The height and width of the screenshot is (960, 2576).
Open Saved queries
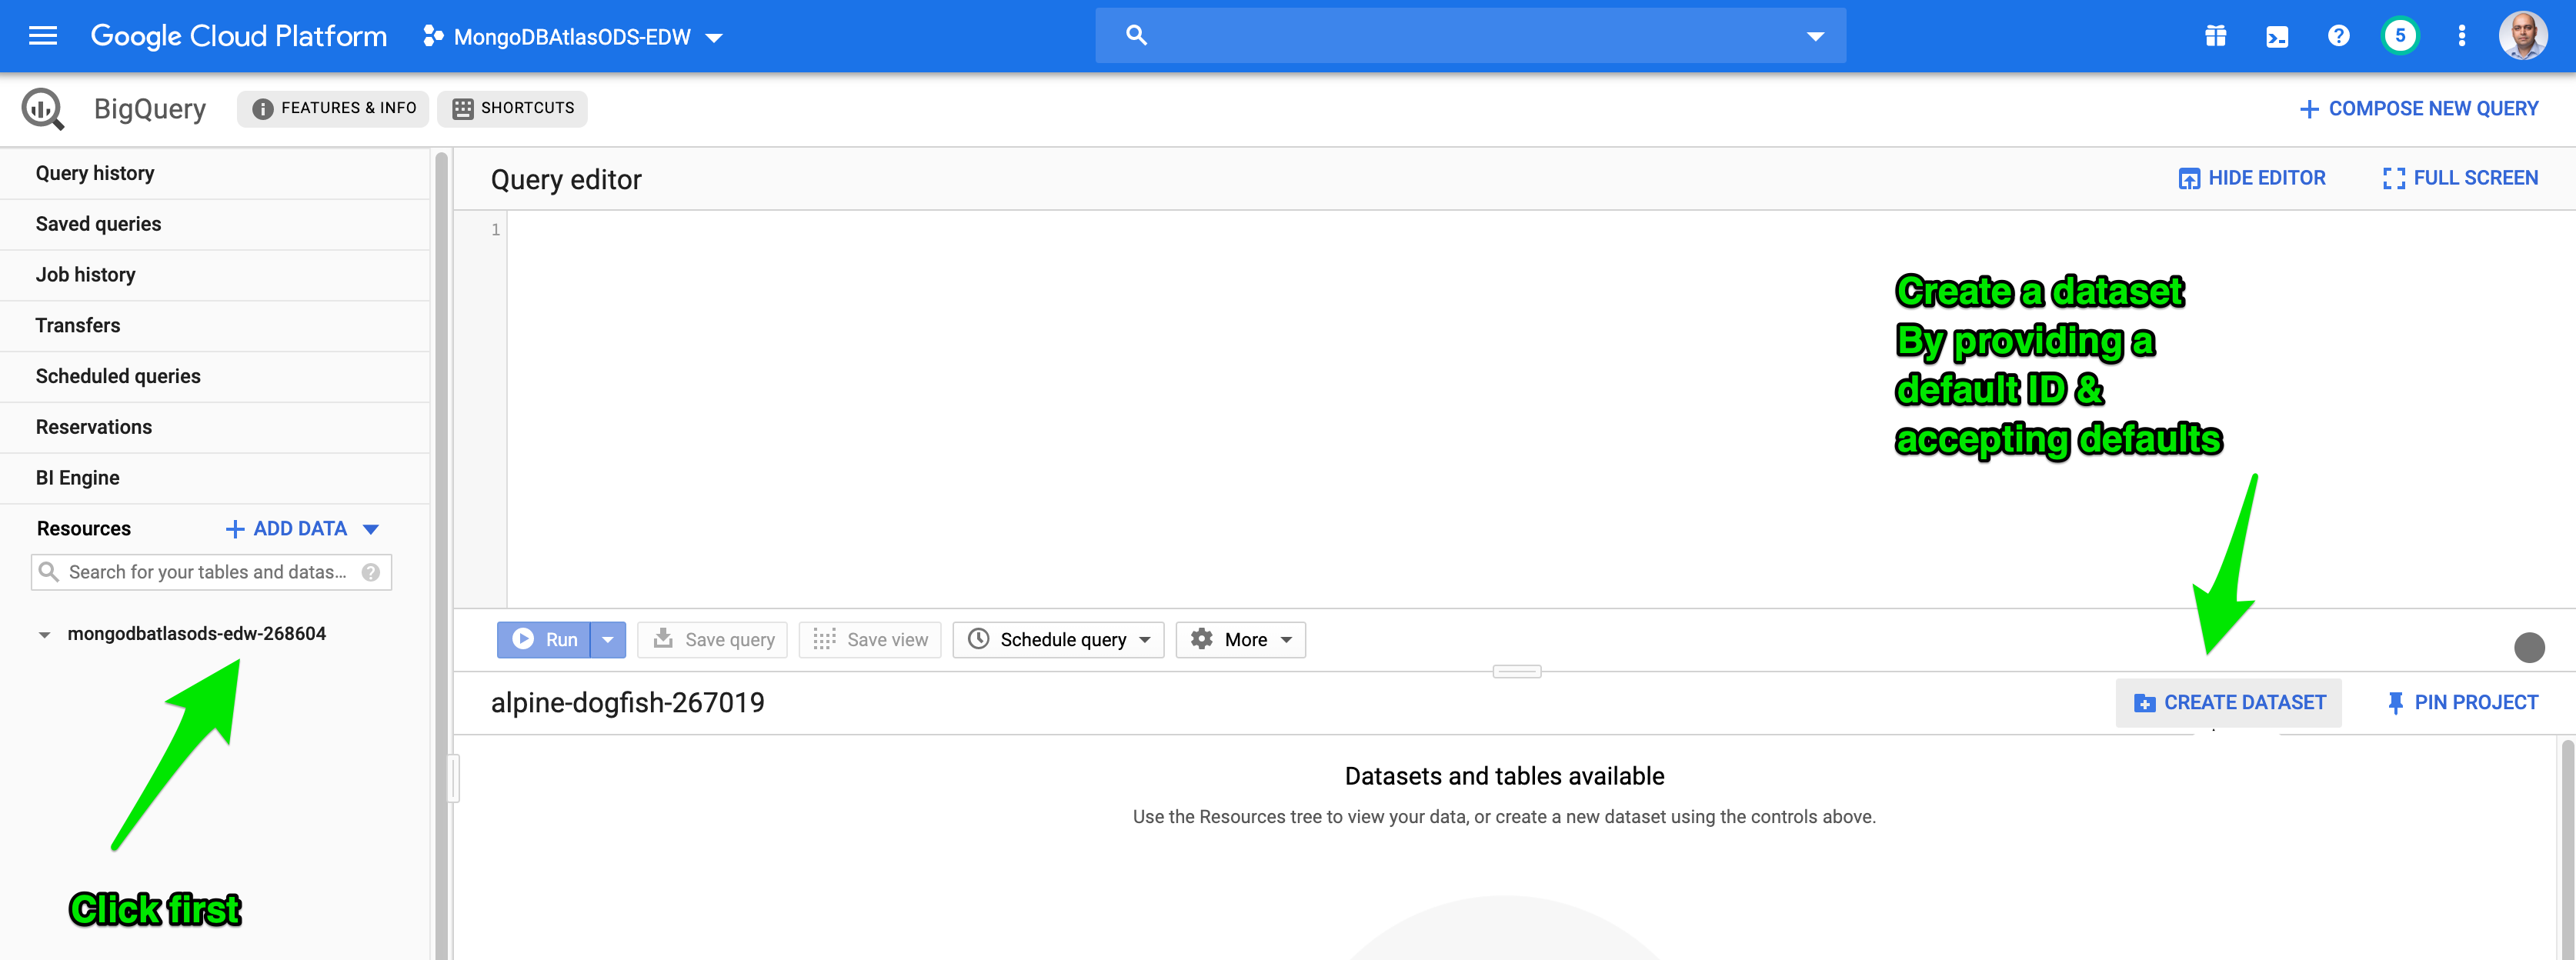click(x=215, y=224)
